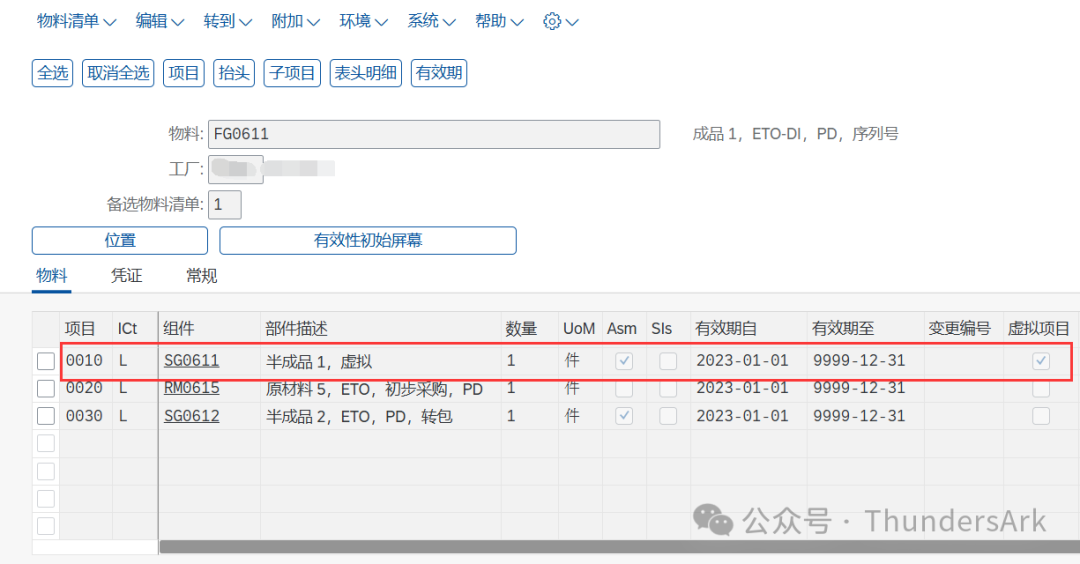Switch to the 凭证 tab
This screenshot has height=564, width=1080.
pyautogui.click(x=127, y=276)
